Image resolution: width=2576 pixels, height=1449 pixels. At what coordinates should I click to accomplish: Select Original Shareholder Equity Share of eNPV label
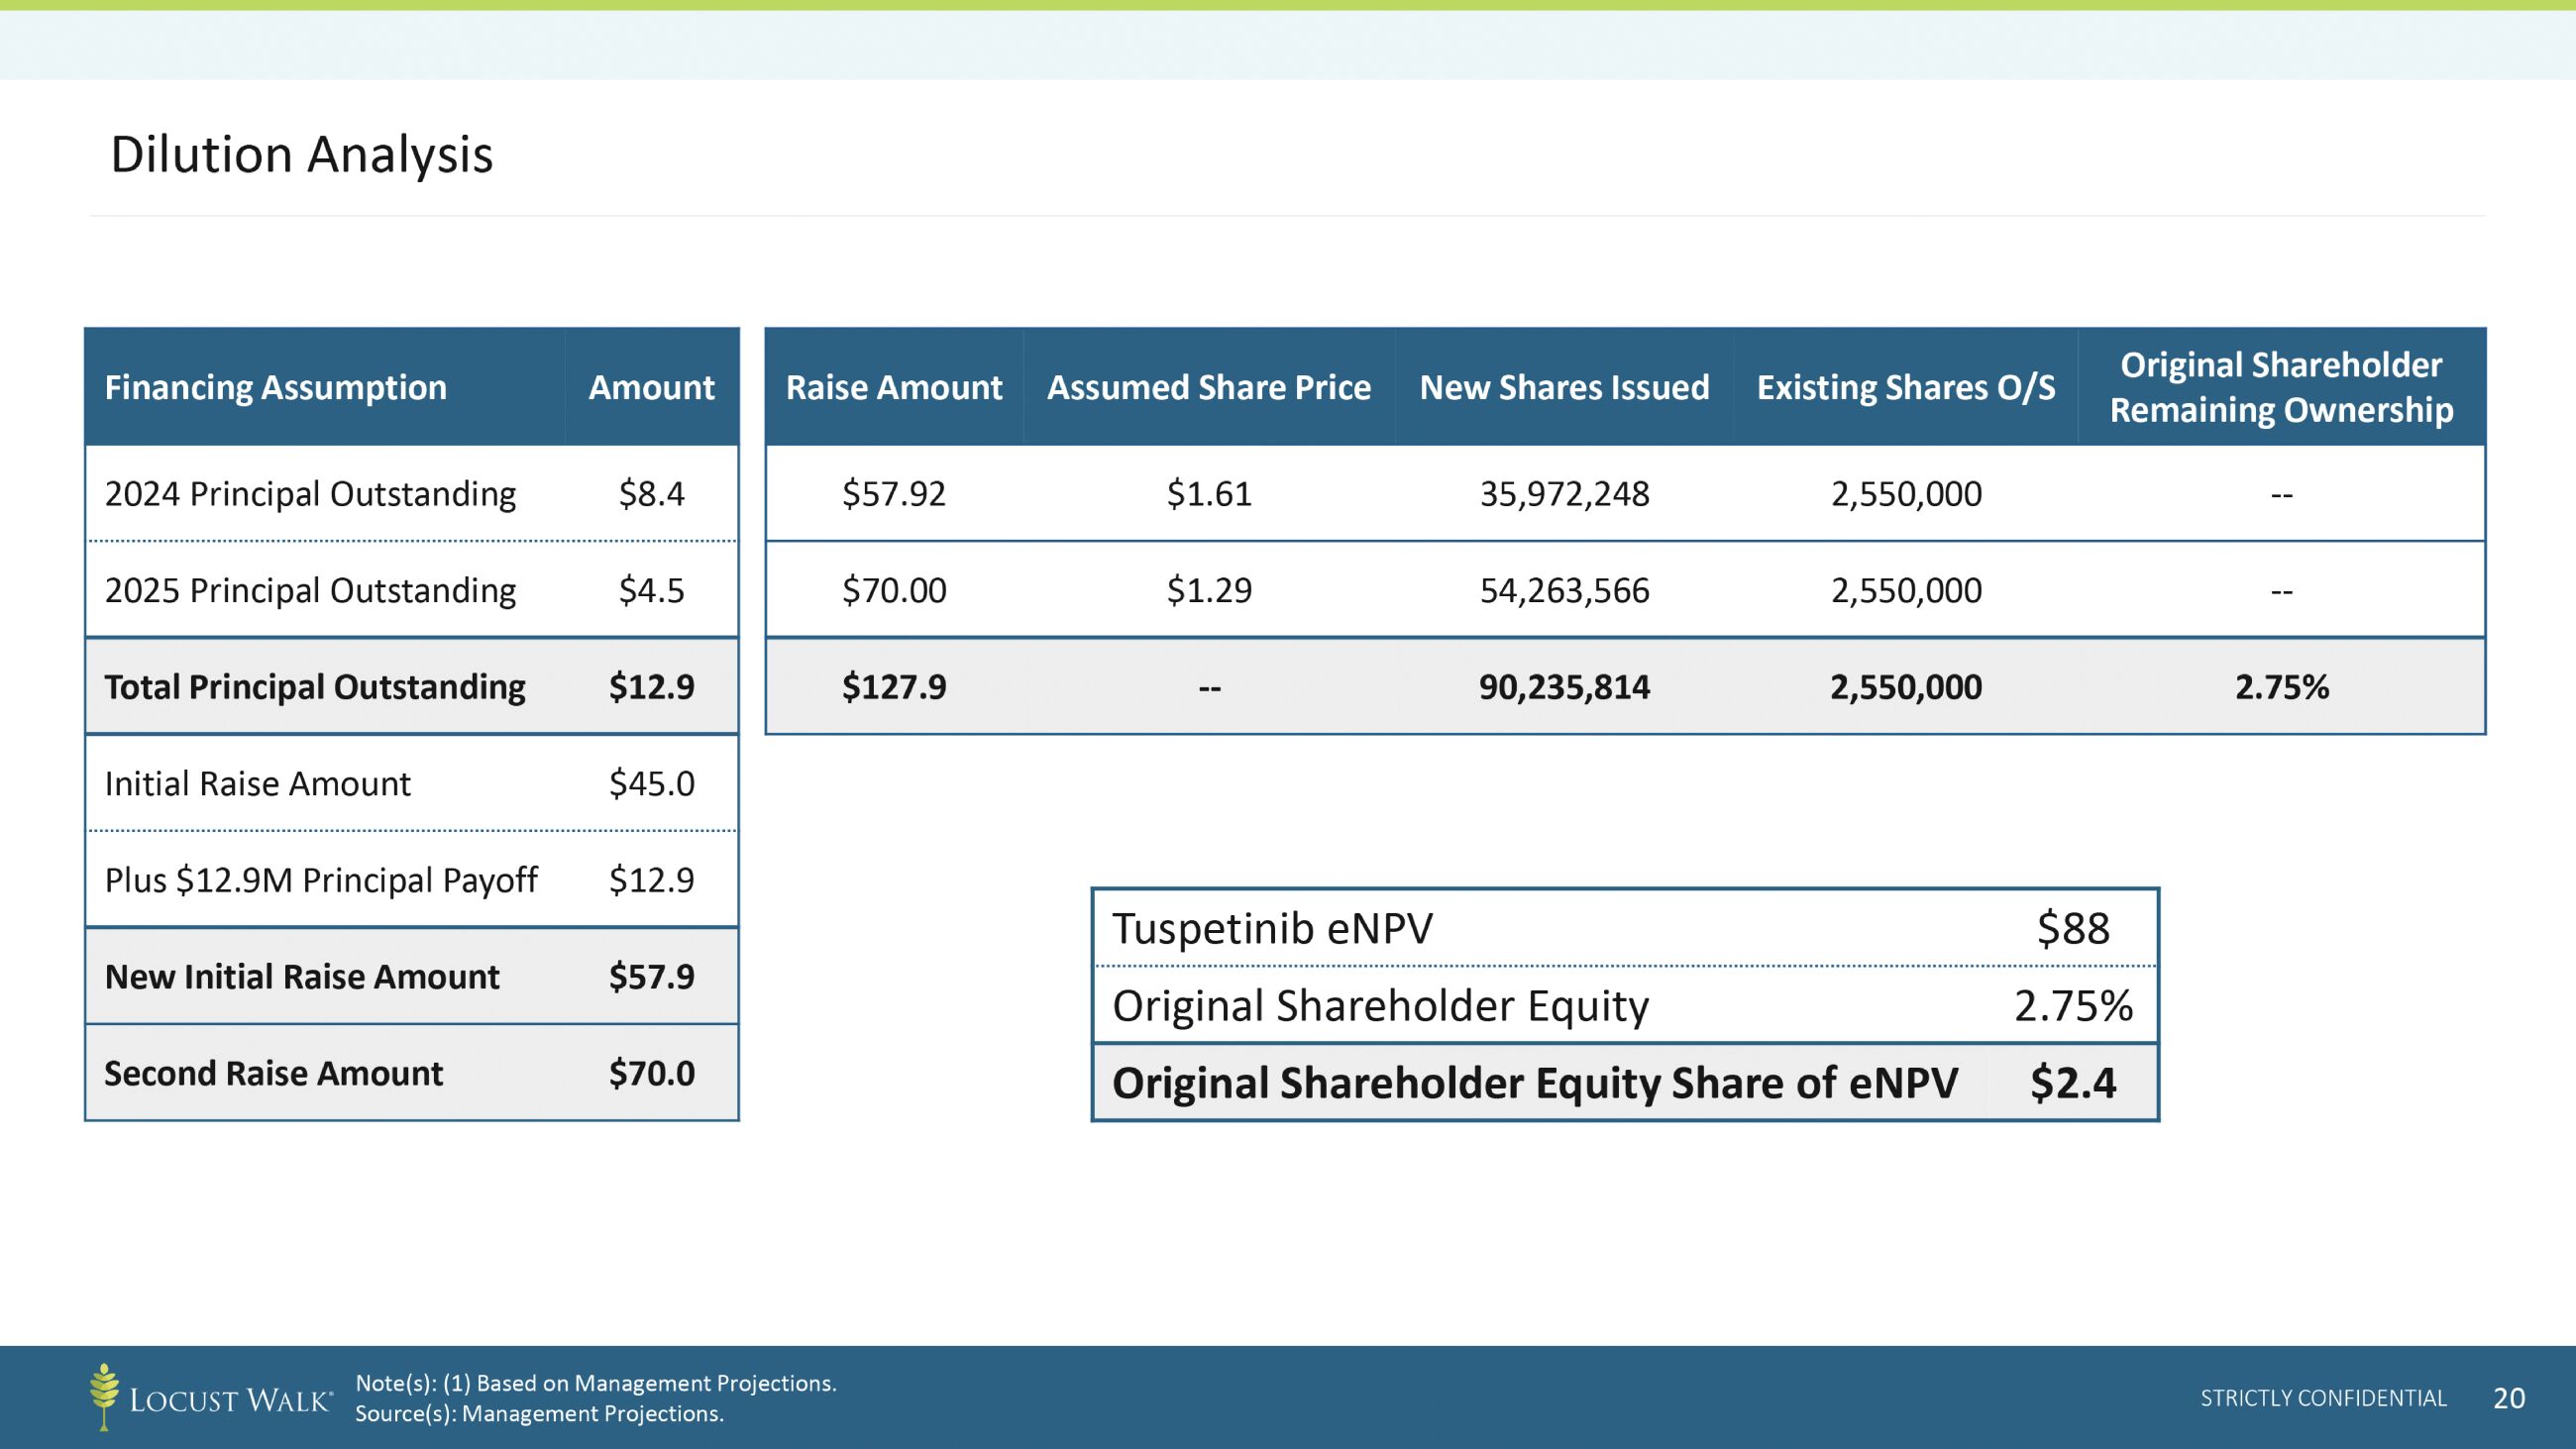(1534, 1083)
